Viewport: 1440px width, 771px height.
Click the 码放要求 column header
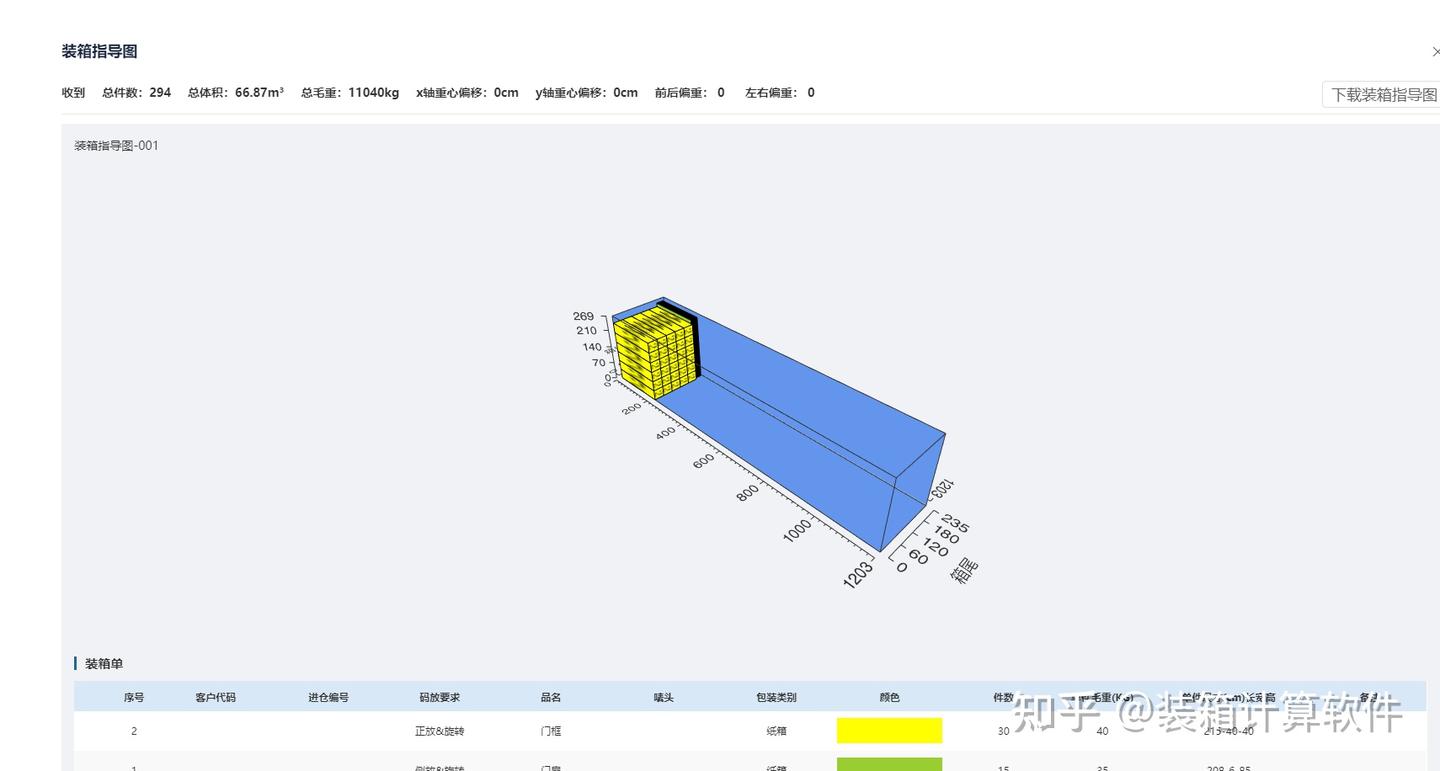pyautogui.click(x=440, y=698)
